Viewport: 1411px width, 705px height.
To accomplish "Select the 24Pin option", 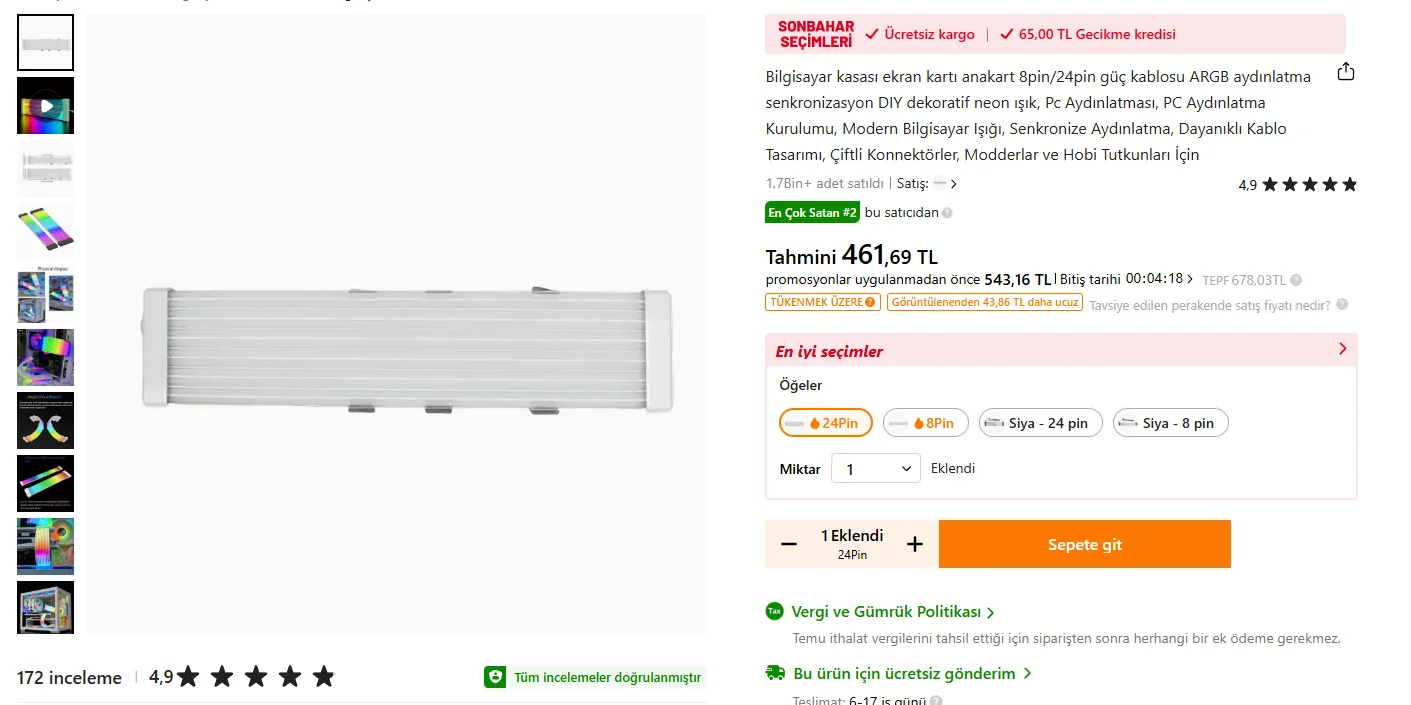I will click(x=826, y=423).
